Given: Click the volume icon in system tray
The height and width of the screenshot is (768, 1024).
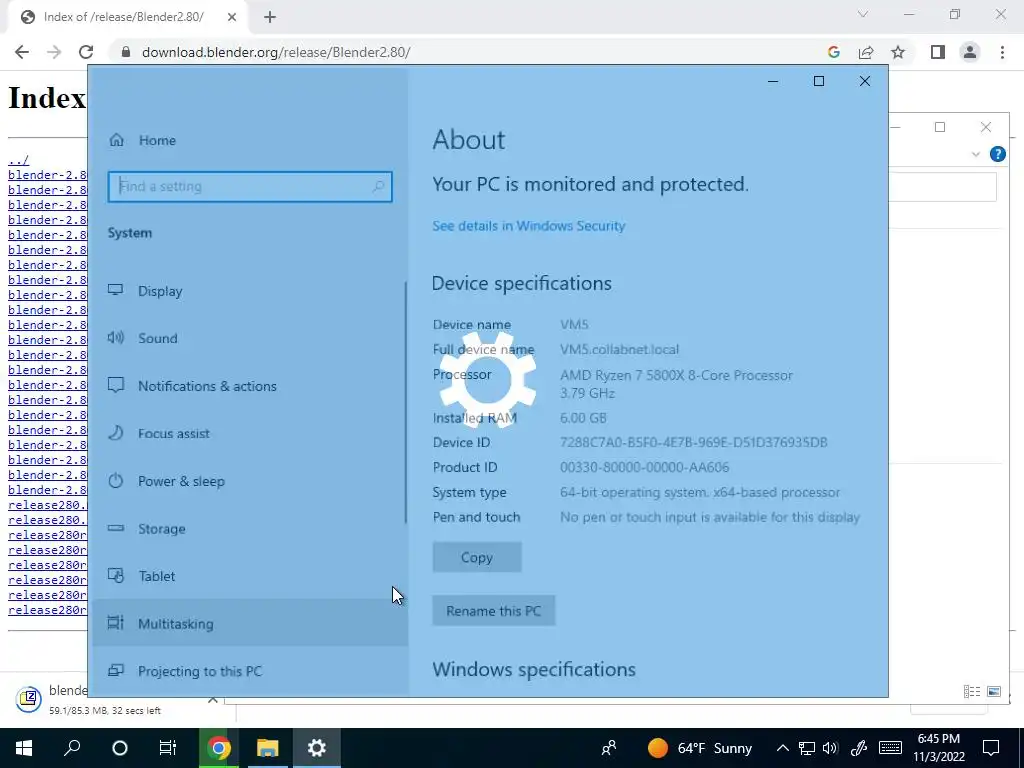Looking at the screenshot, I should (x=831, y=748).
